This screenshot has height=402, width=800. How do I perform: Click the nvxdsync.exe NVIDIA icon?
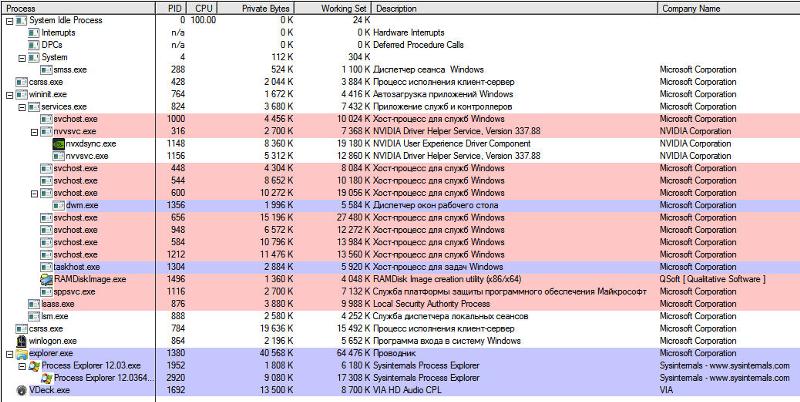pos(59,144)
